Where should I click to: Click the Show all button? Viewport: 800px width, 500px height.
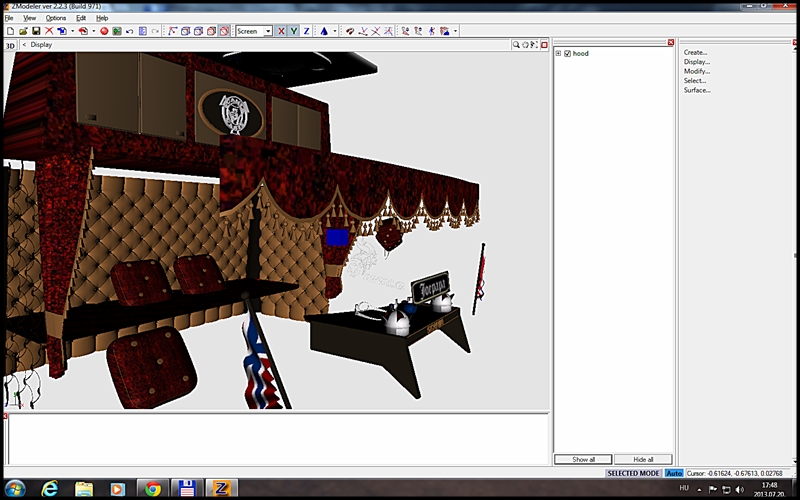(x=583, y=459)
